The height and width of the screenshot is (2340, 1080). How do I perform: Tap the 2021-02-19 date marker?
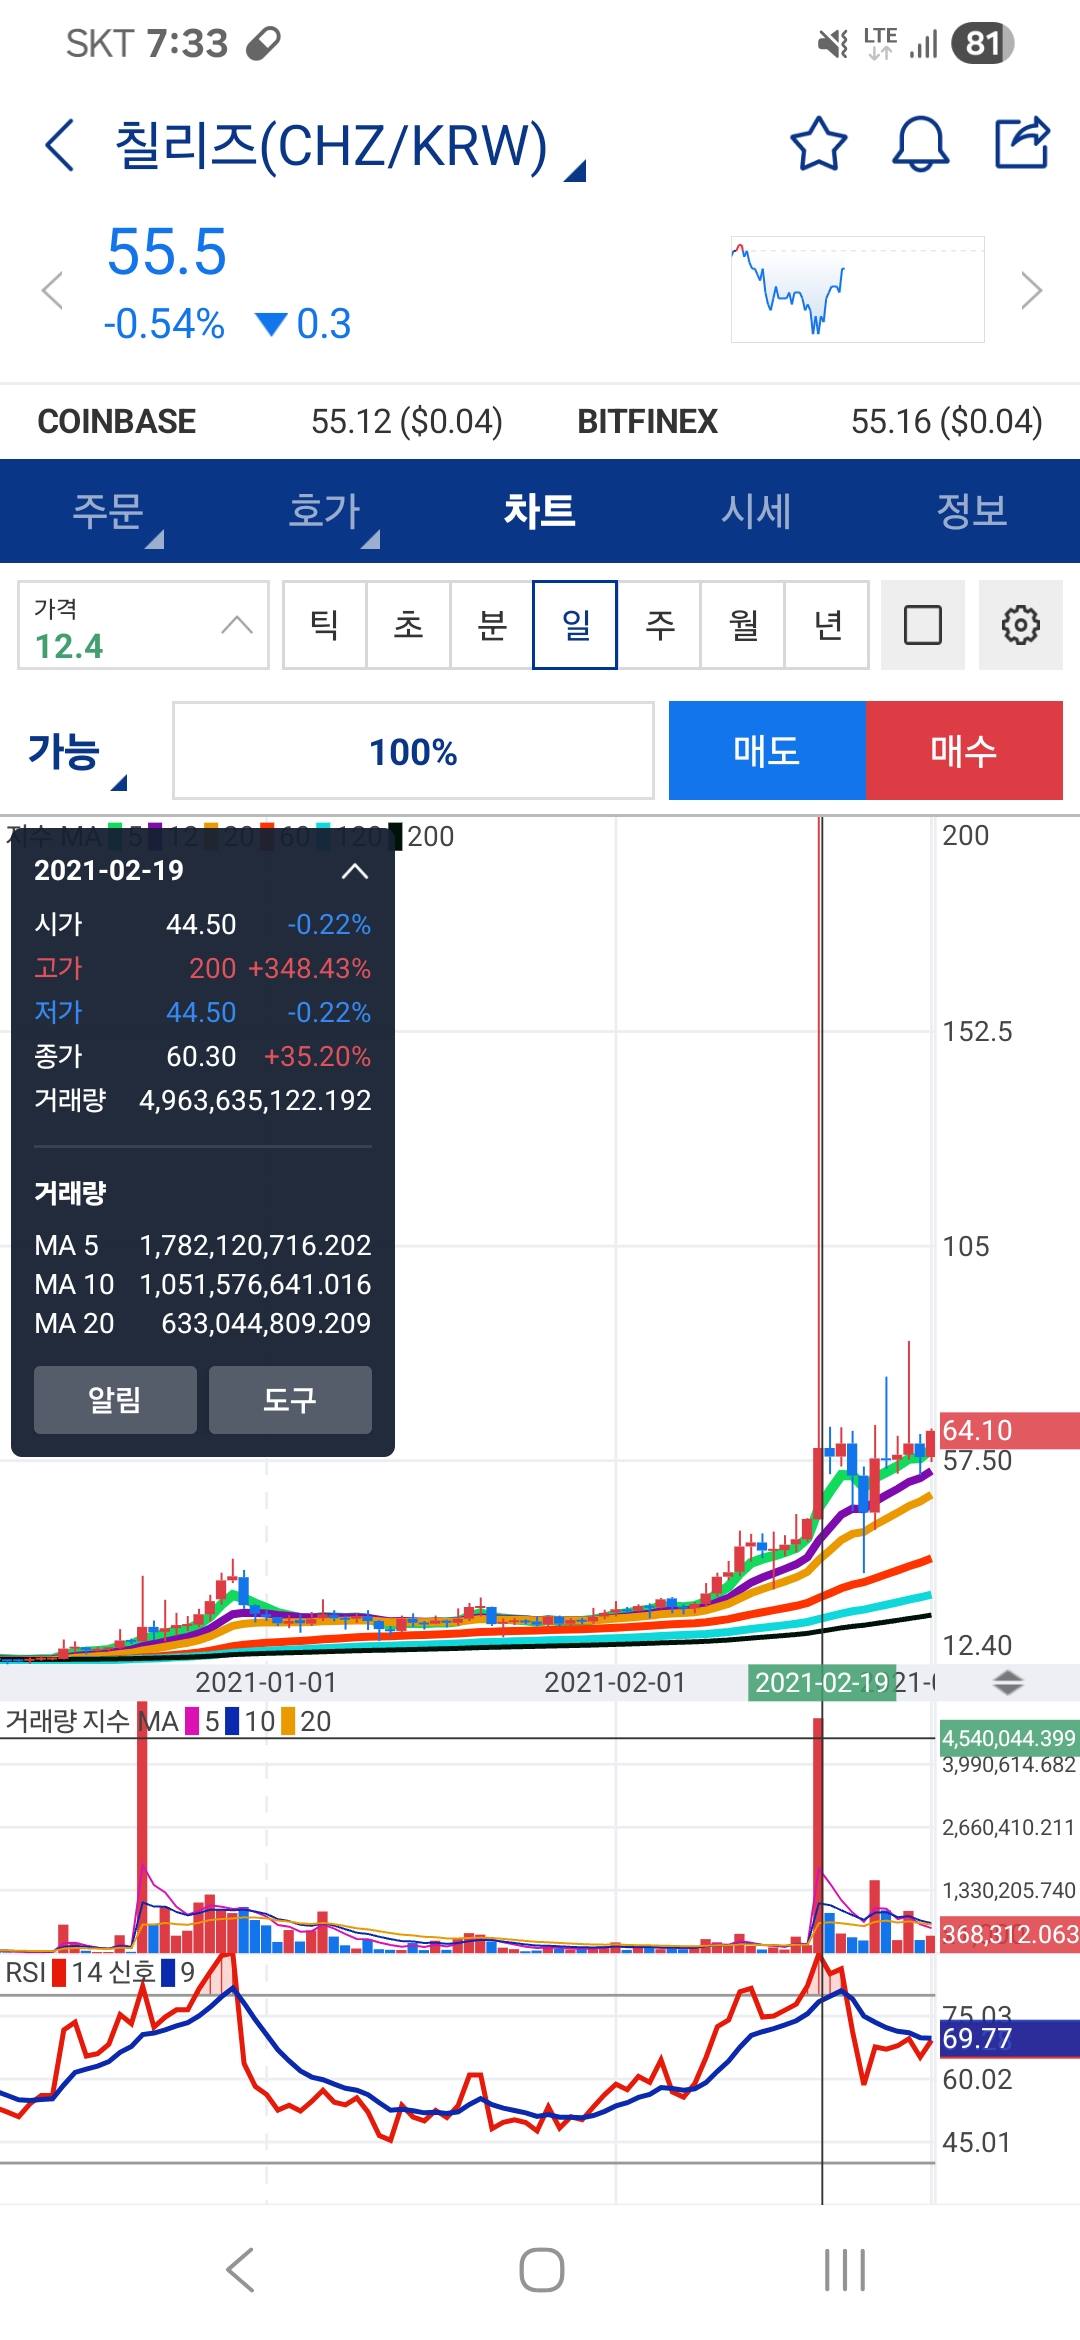click(822, 1682)
